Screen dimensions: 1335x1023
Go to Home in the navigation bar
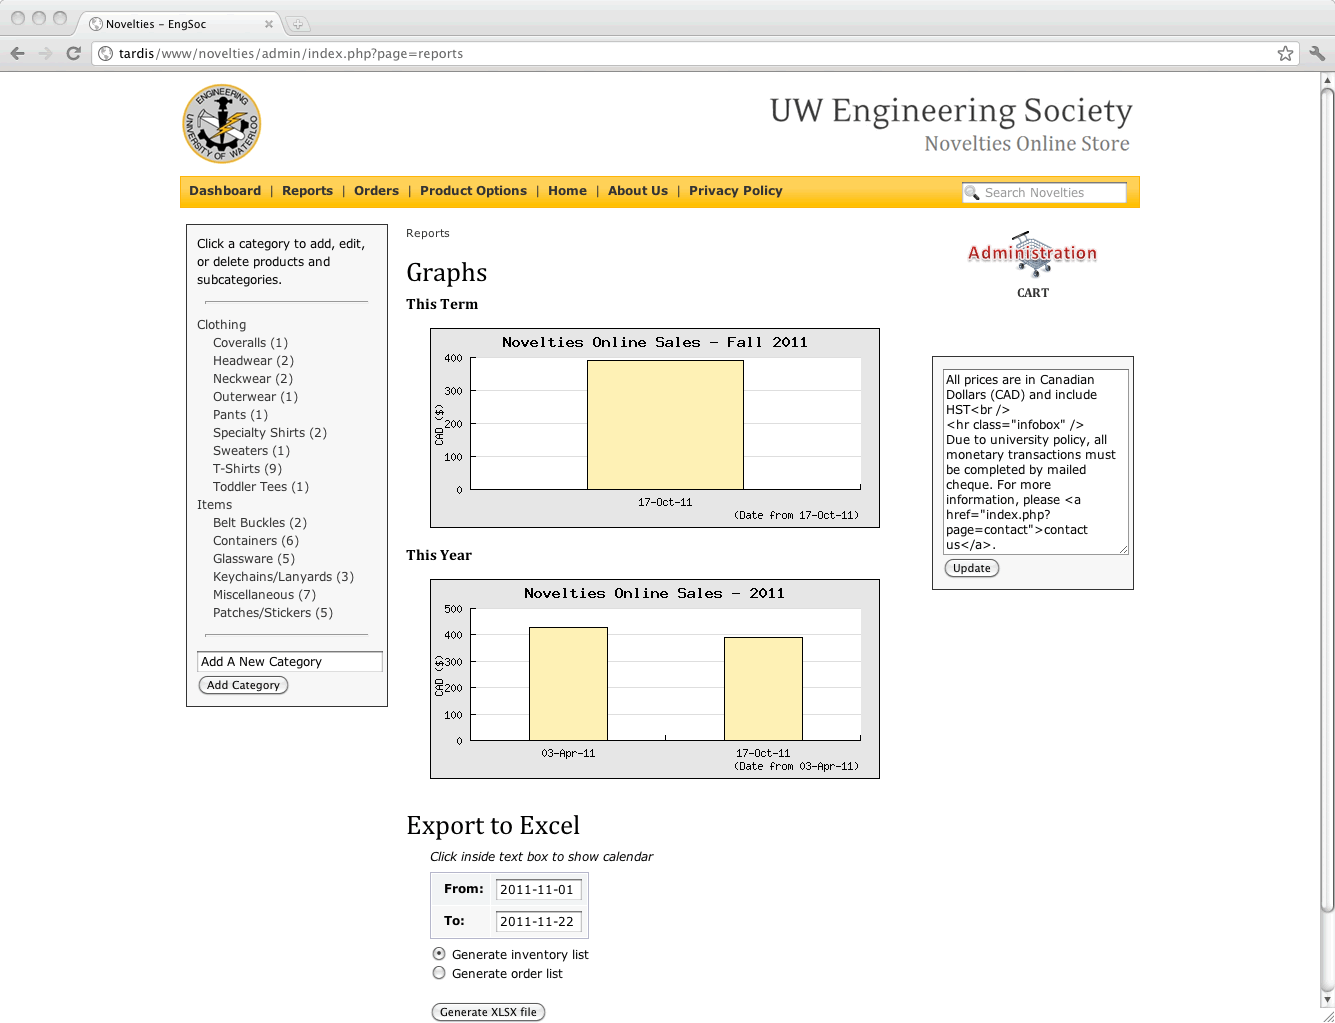click(567, 191)
